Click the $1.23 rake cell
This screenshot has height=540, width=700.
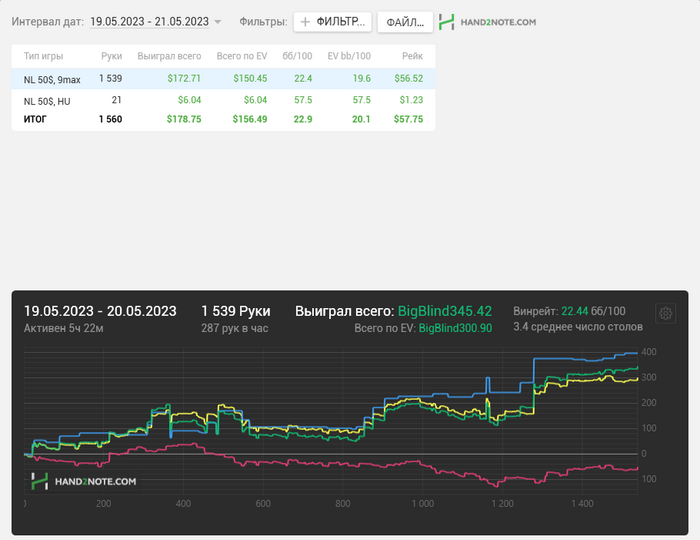coord(411,100)
